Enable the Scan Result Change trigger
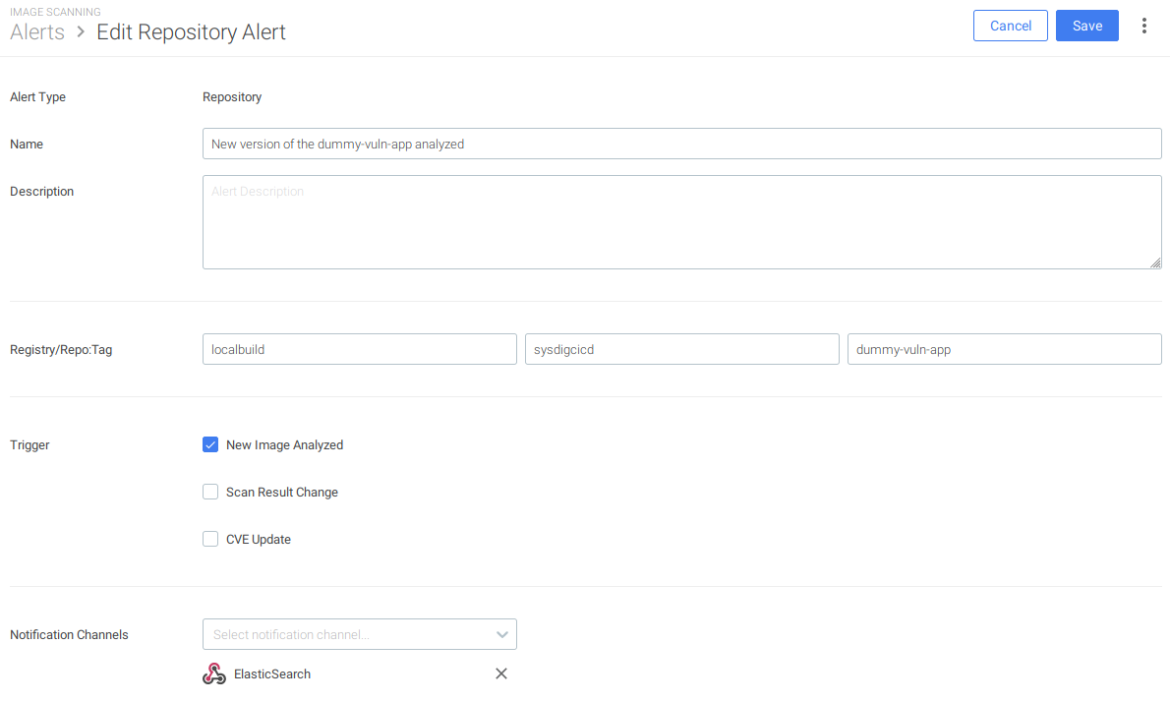This screenshot has height=702, width=1170. click(210, 492)
